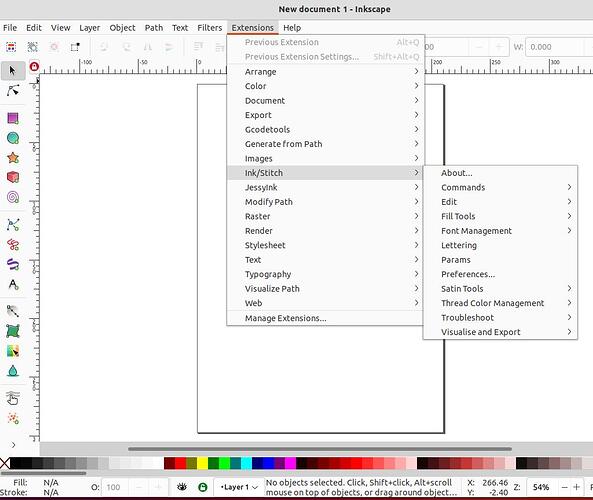Viewport: 593px width, 500px height.
Task: Choose Preferences... in Ink/Stitch submenu
Action: (500, 274)
